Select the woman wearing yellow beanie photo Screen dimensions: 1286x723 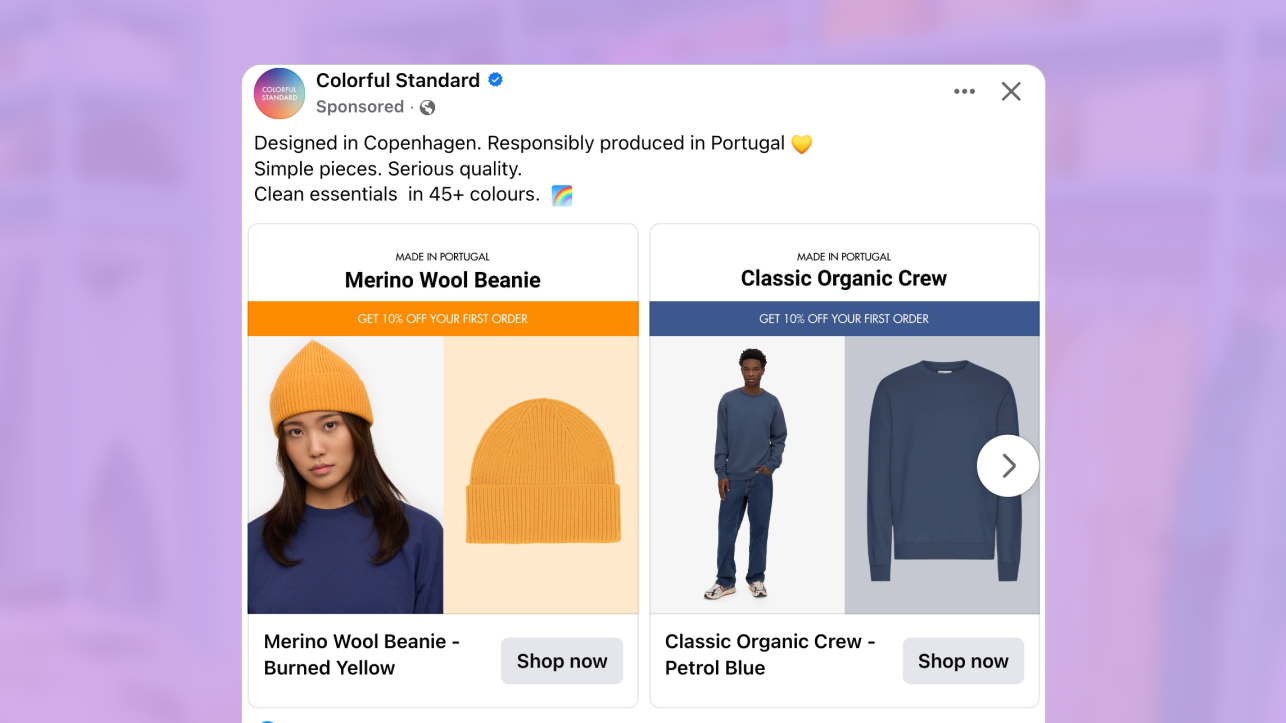point(346,475)
